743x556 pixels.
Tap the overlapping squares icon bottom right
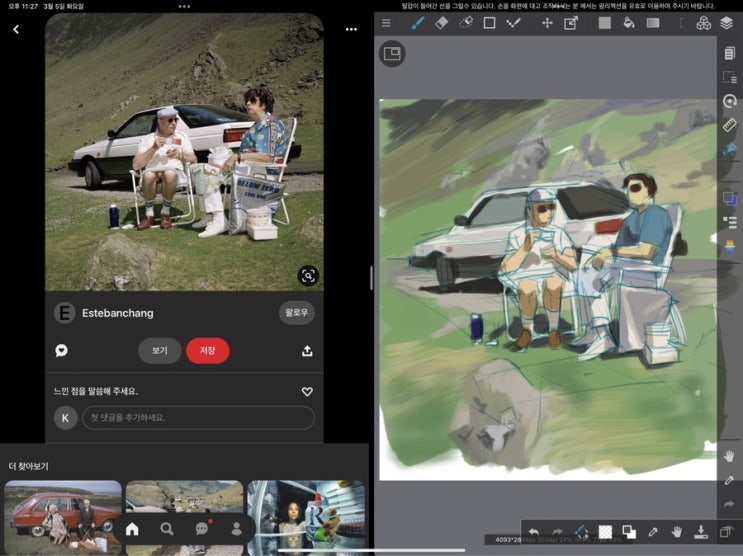click(725, 531)
